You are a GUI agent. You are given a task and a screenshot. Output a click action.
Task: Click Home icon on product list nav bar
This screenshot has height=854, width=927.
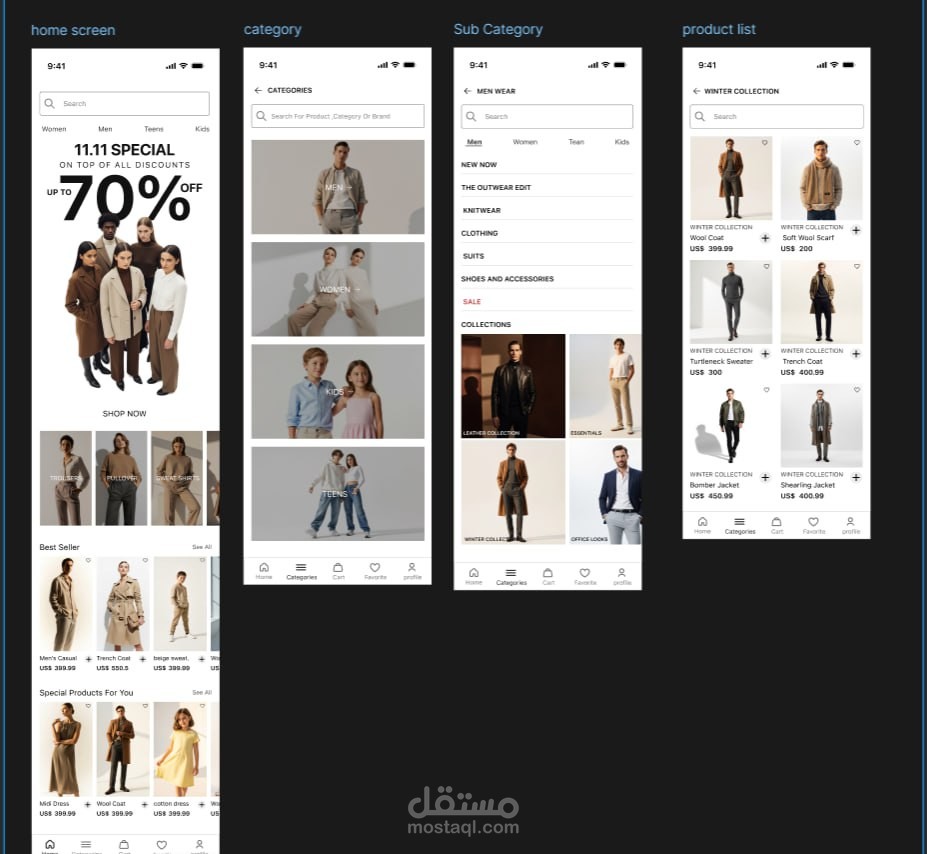click(702, 522)
